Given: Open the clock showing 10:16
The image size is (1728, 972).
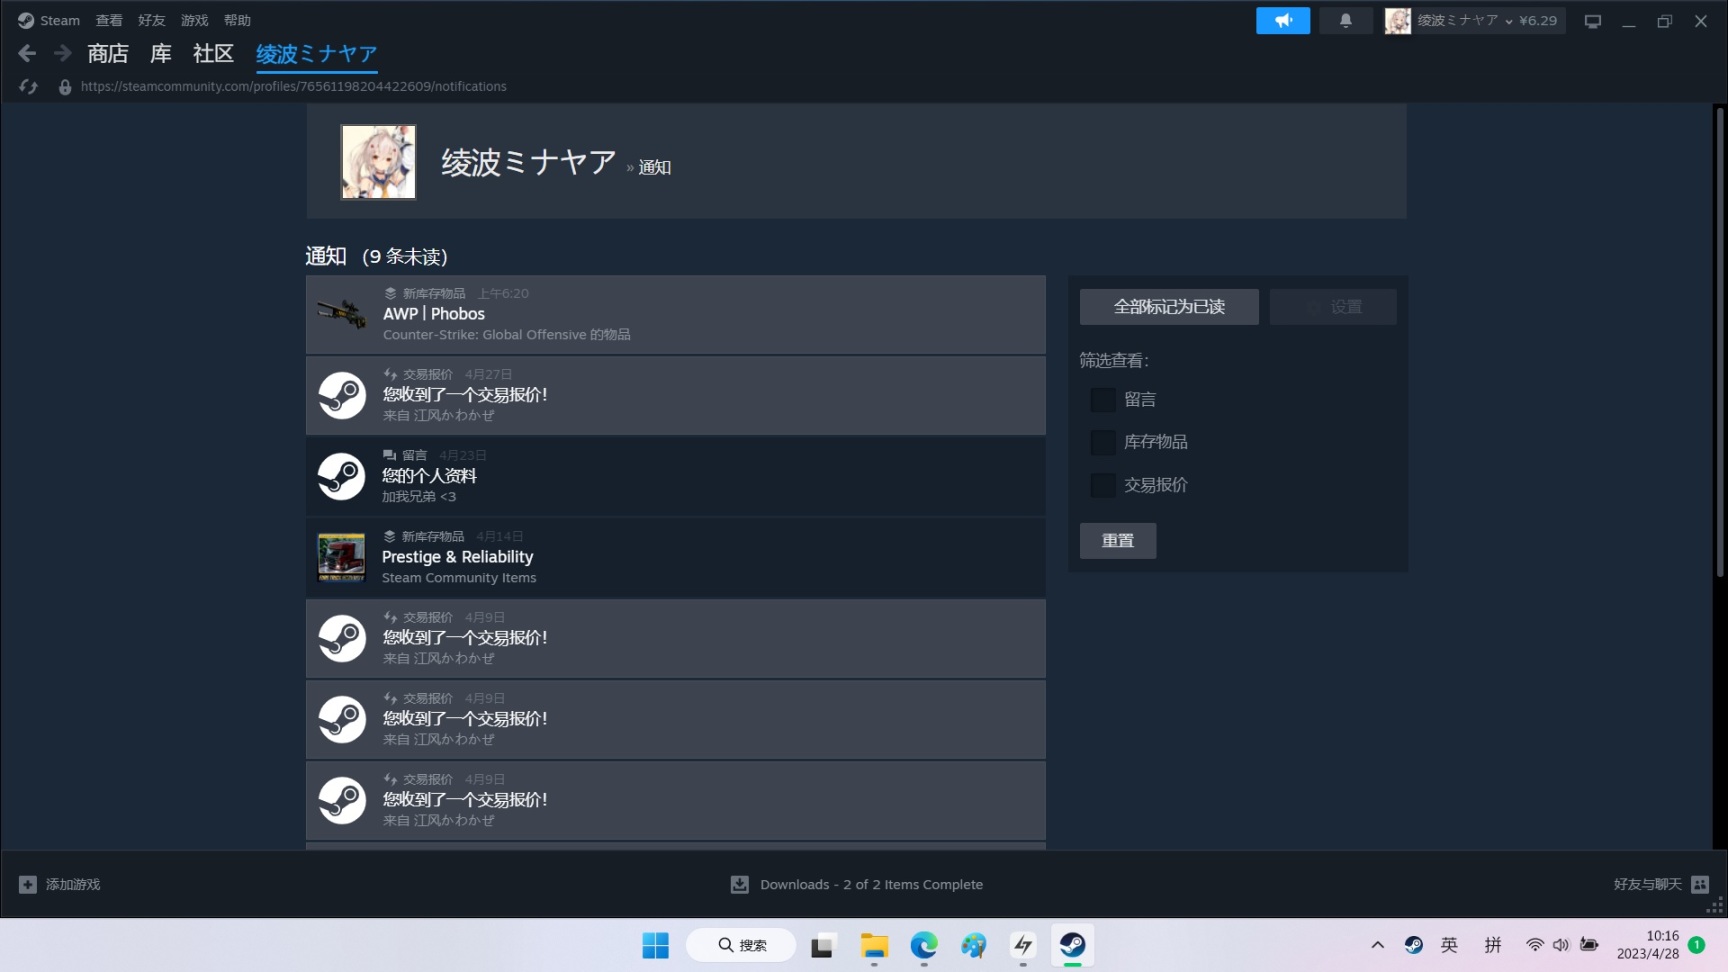Looking at the screenshot, I should click(x=1648, y=945).
